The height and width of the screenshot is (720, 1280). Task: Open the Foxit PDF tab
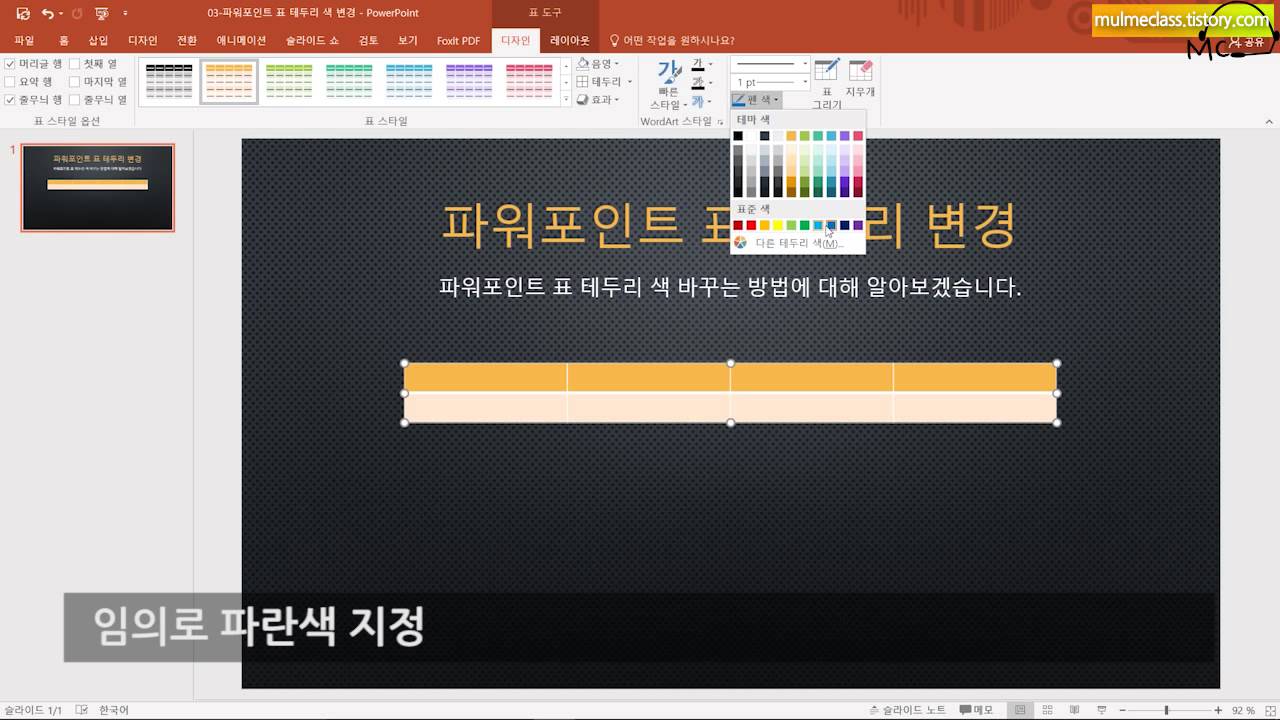[x=458, y=41]
